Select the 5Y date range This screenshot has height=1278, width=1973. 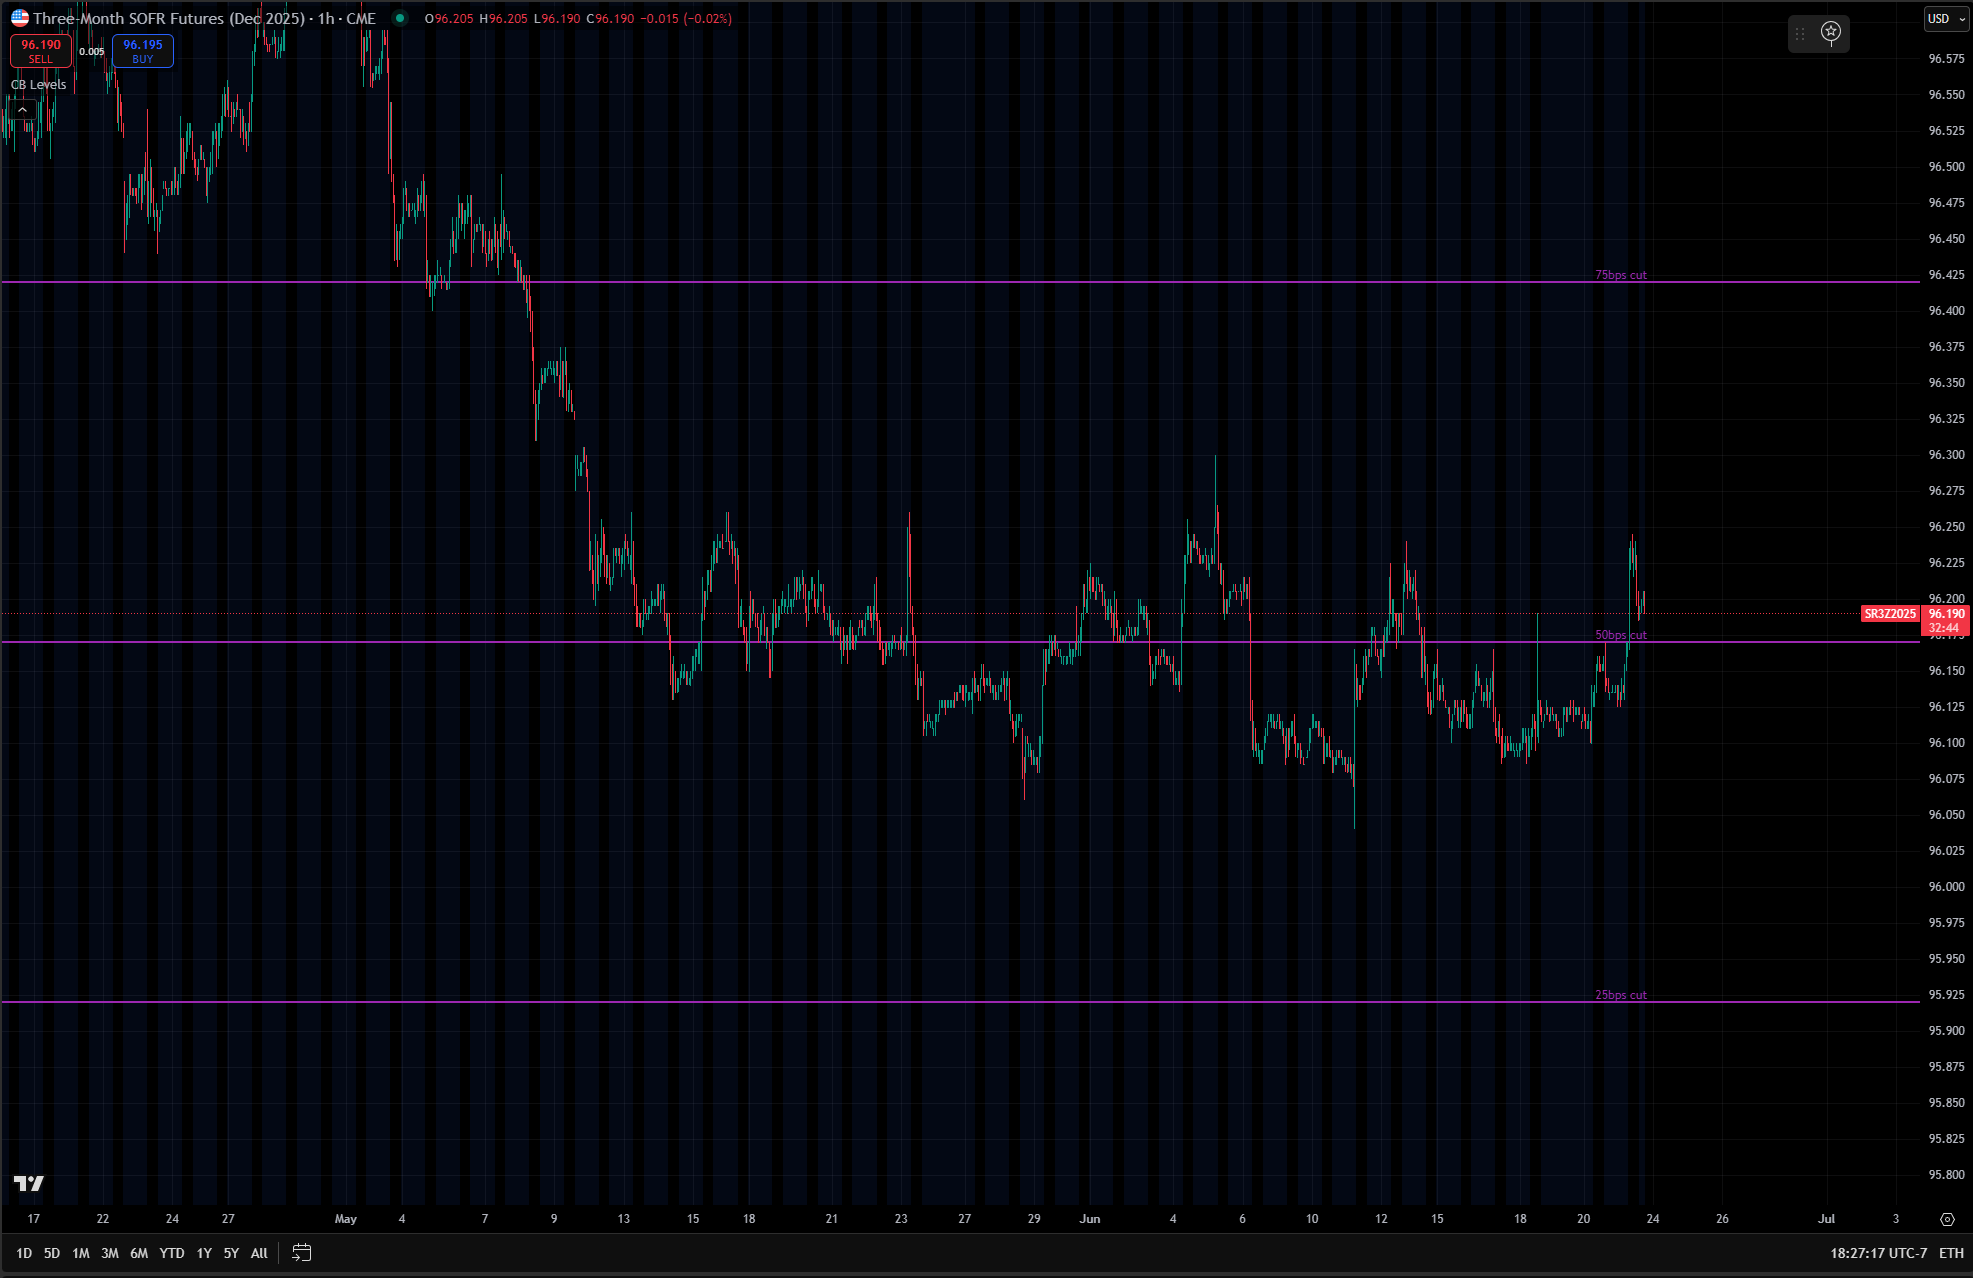(x=231, y=1253)
